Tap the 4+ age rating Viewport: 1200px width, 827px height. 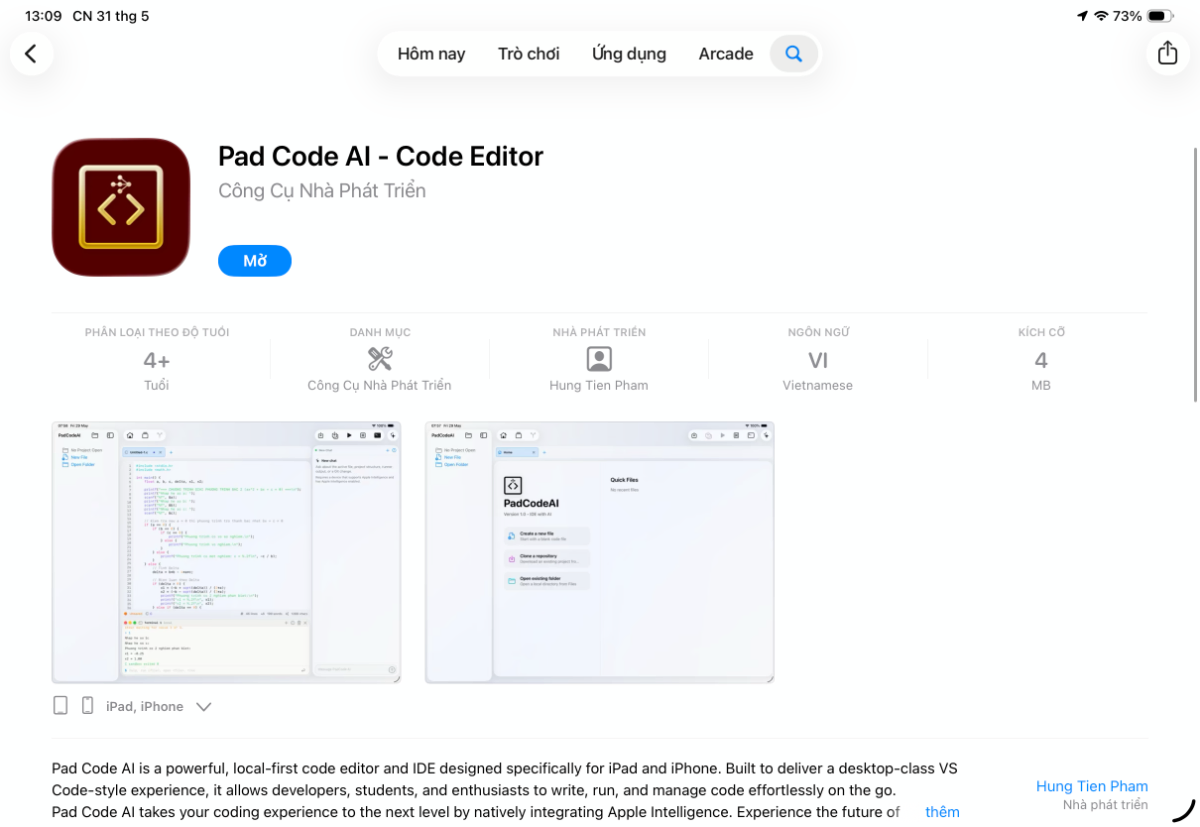click(157, 360)
